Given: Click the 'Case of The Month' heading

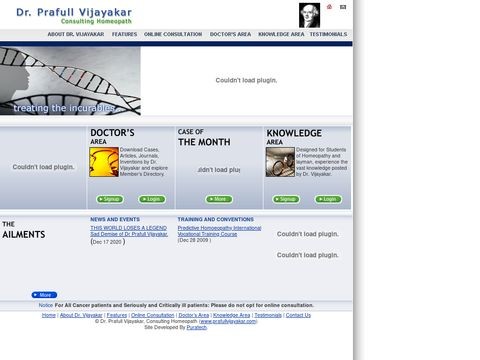Looking at the screenshot, I should [x=204, y=137].
